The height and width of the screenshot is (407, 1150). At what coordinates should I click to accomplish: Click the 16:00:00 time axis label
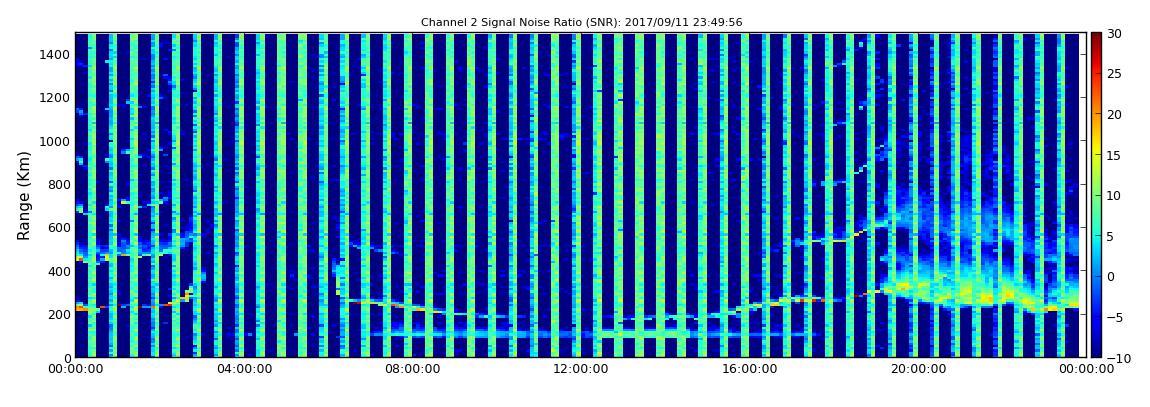[x=748, y=369]
